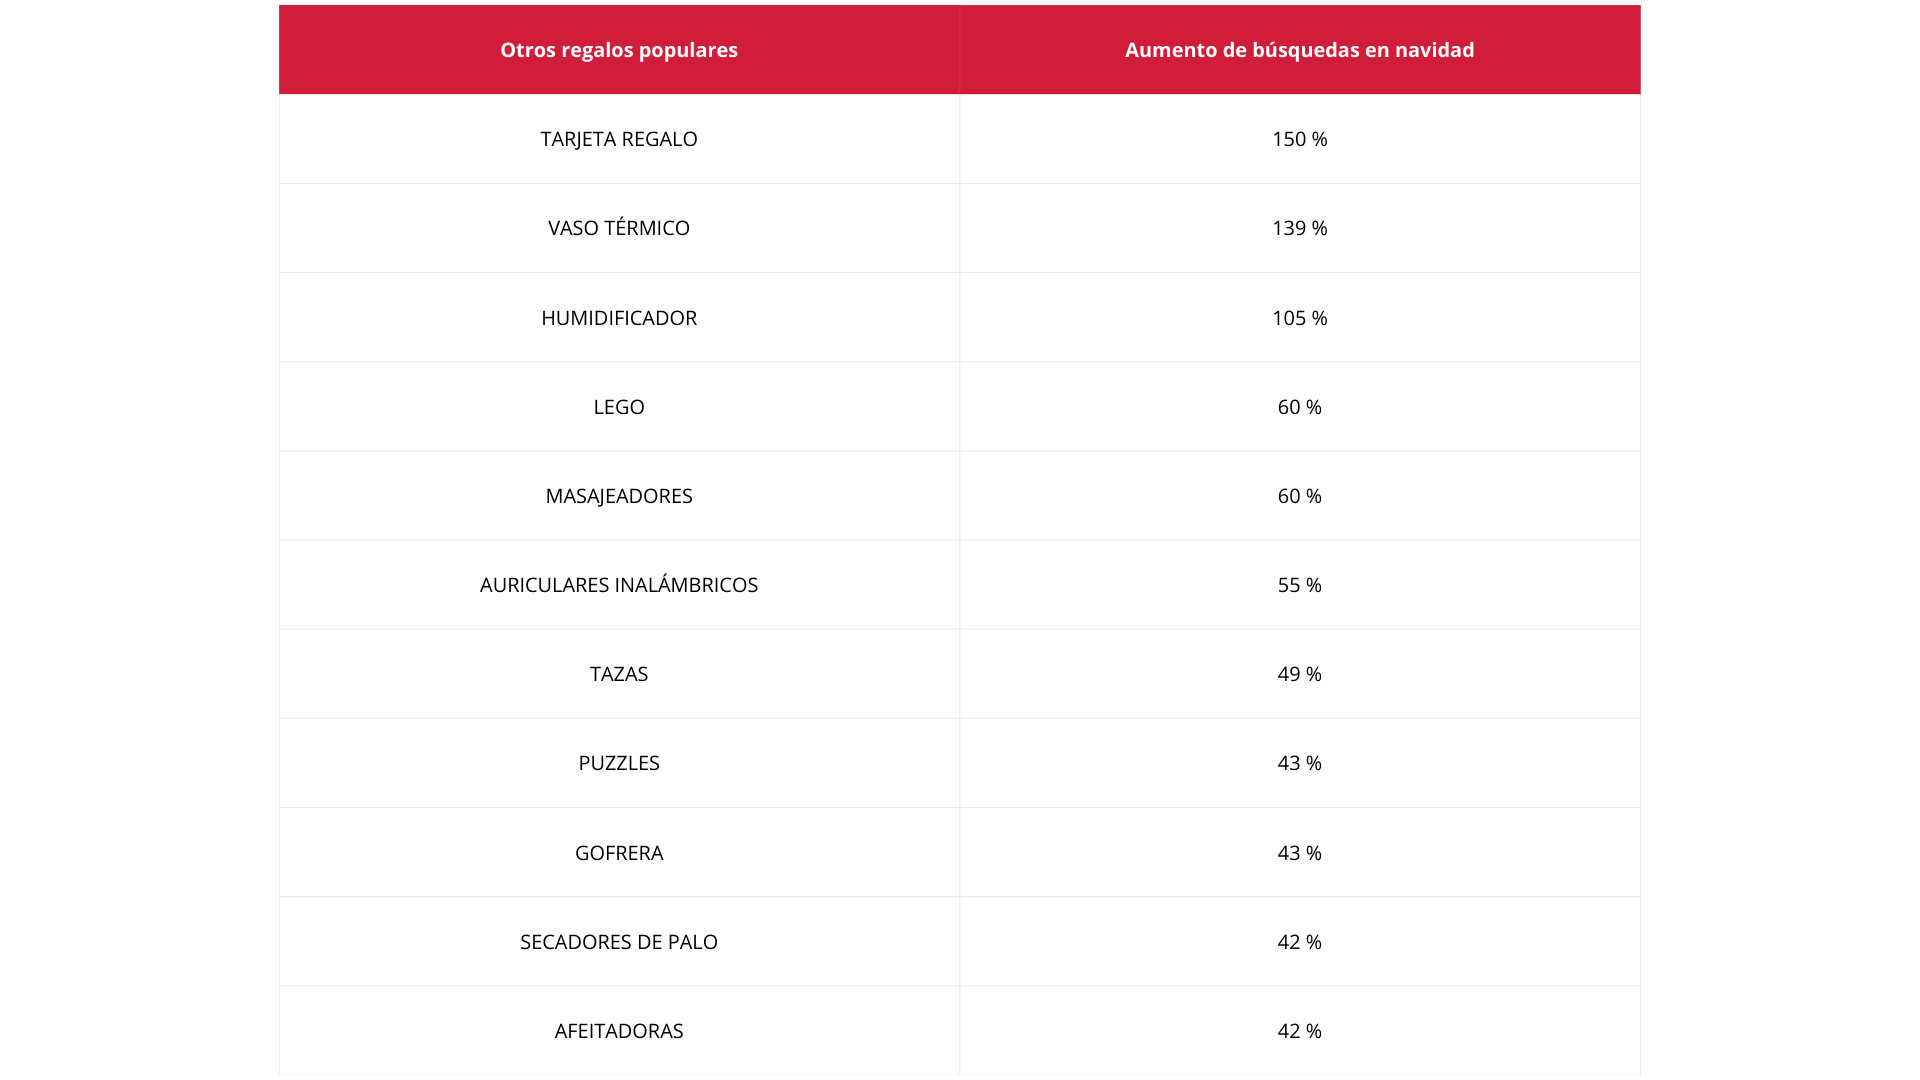Select SECADORES DE PALO cell
This screenshot has width=1920, height=1080.
pyautogui.click(x=619, y=942)
